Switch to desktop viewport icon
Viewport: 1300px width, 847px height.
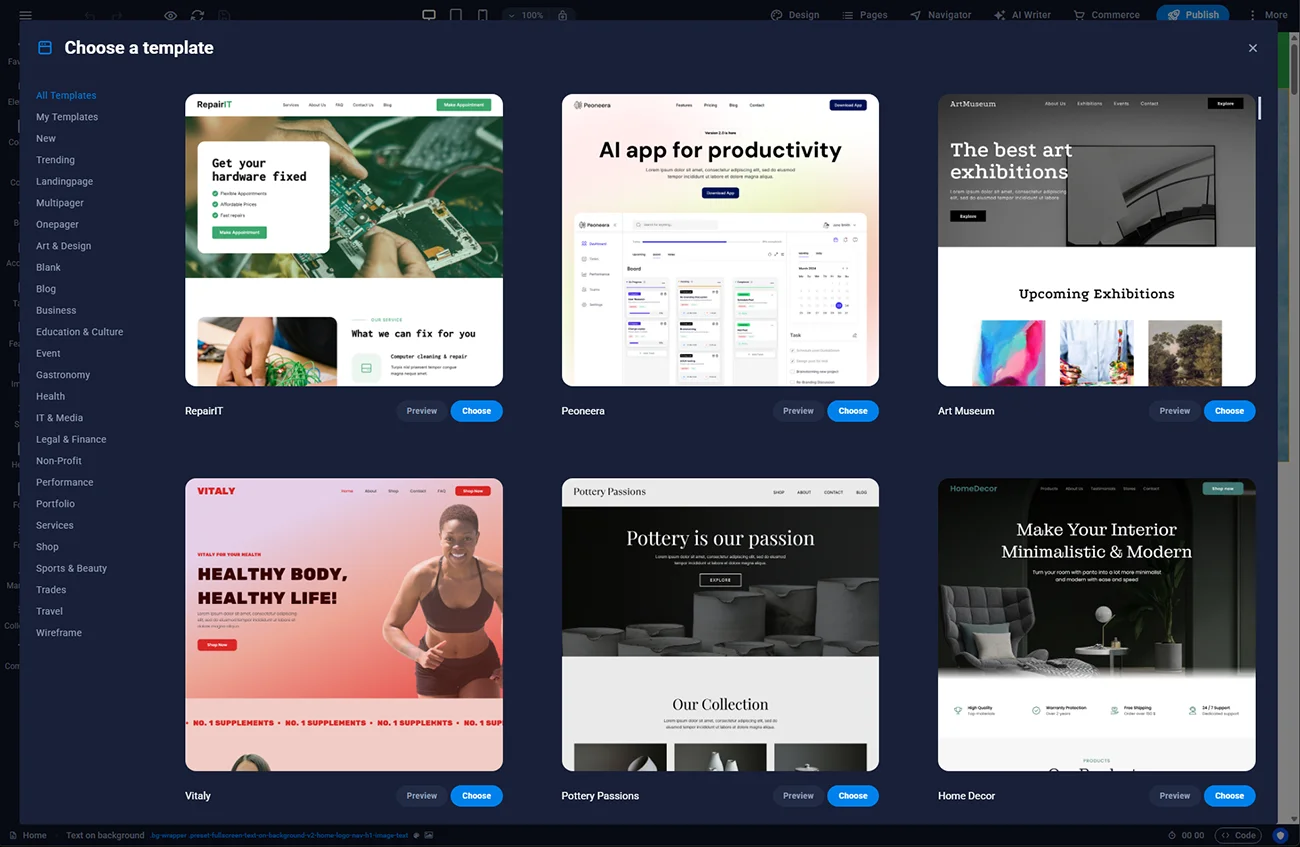pyautogui.click(x=429, y=15)
